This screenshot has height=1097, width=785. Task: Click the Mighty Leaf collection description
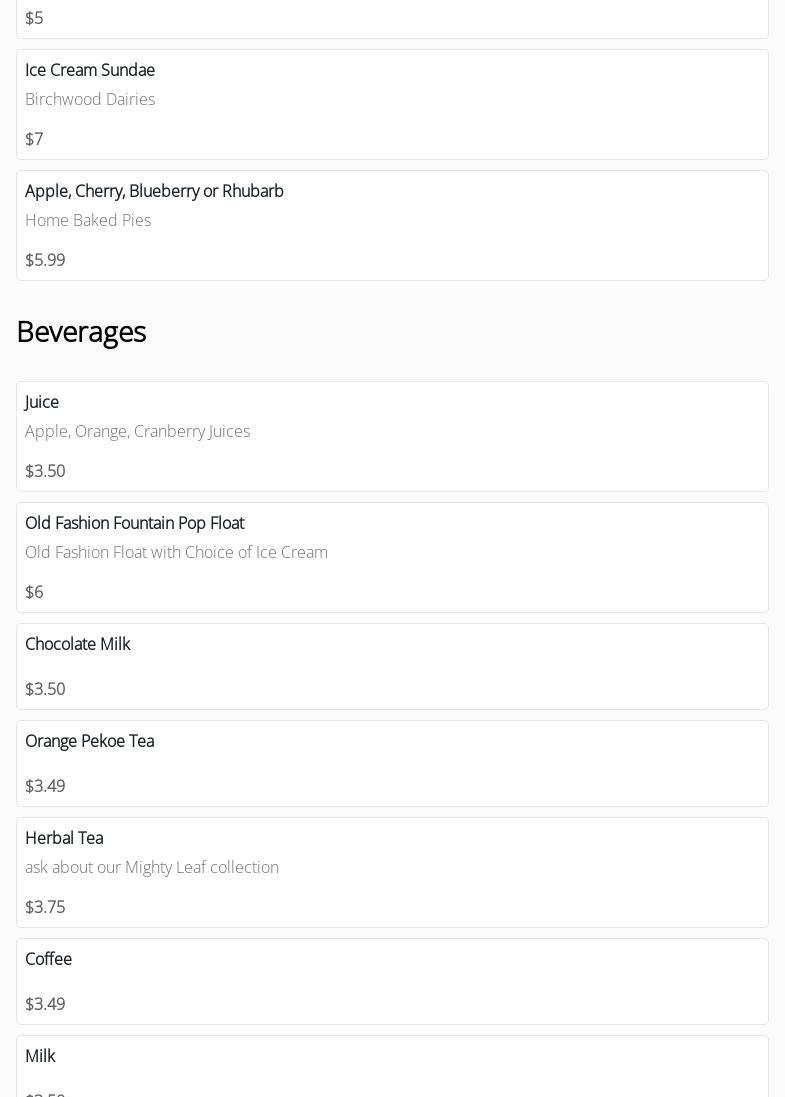(152, 867)
